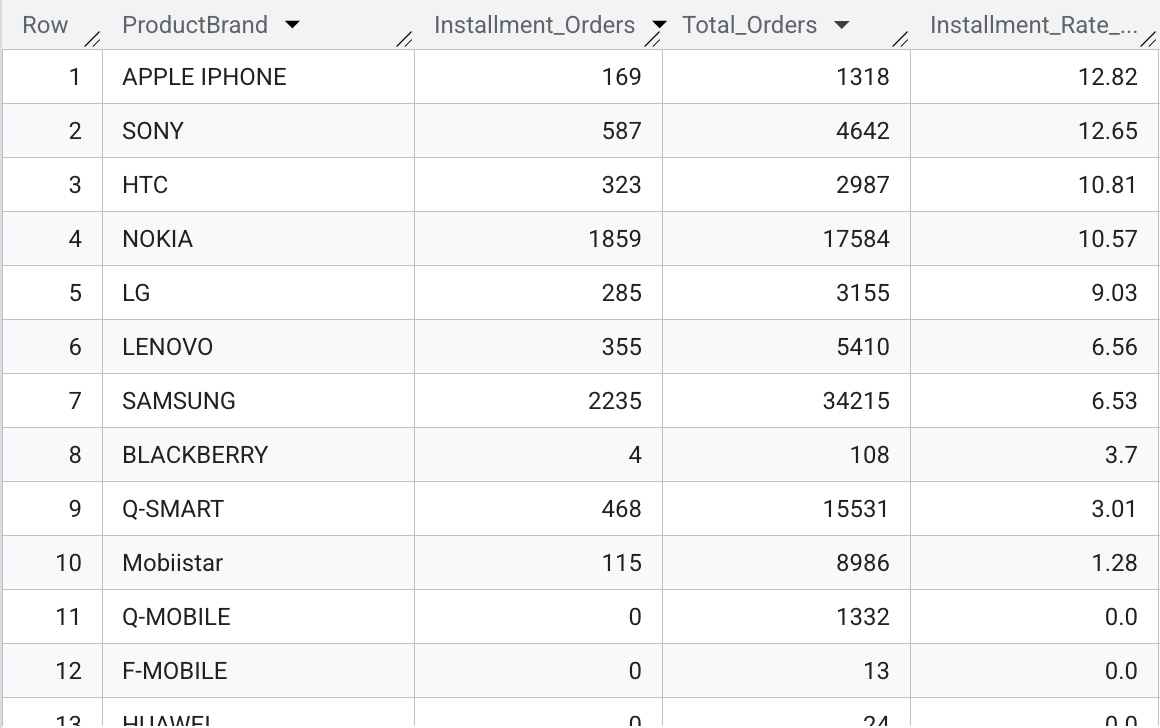This screenshot has width=1160, height=728.
Task: Click installment orders value 468
Action: [x=621, y=509]
